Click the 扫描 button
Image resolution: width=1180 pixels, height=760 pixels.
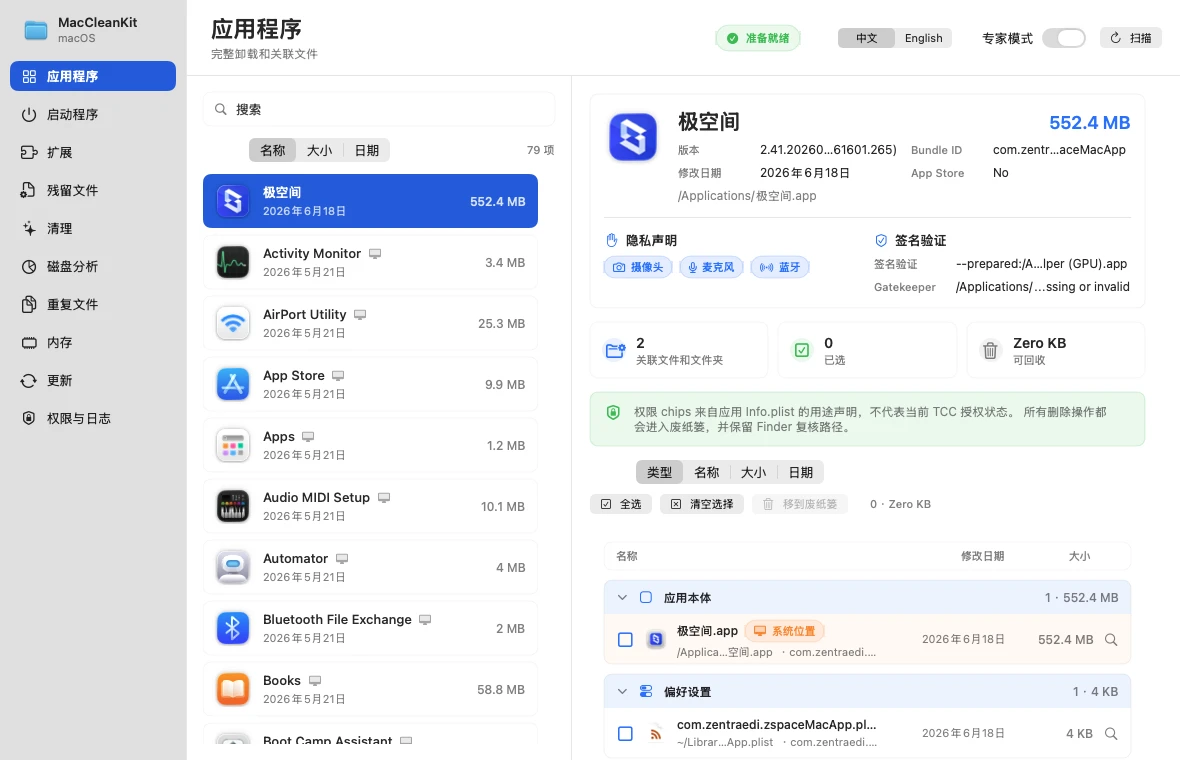pyautogui.click(x=1131, y=38)
